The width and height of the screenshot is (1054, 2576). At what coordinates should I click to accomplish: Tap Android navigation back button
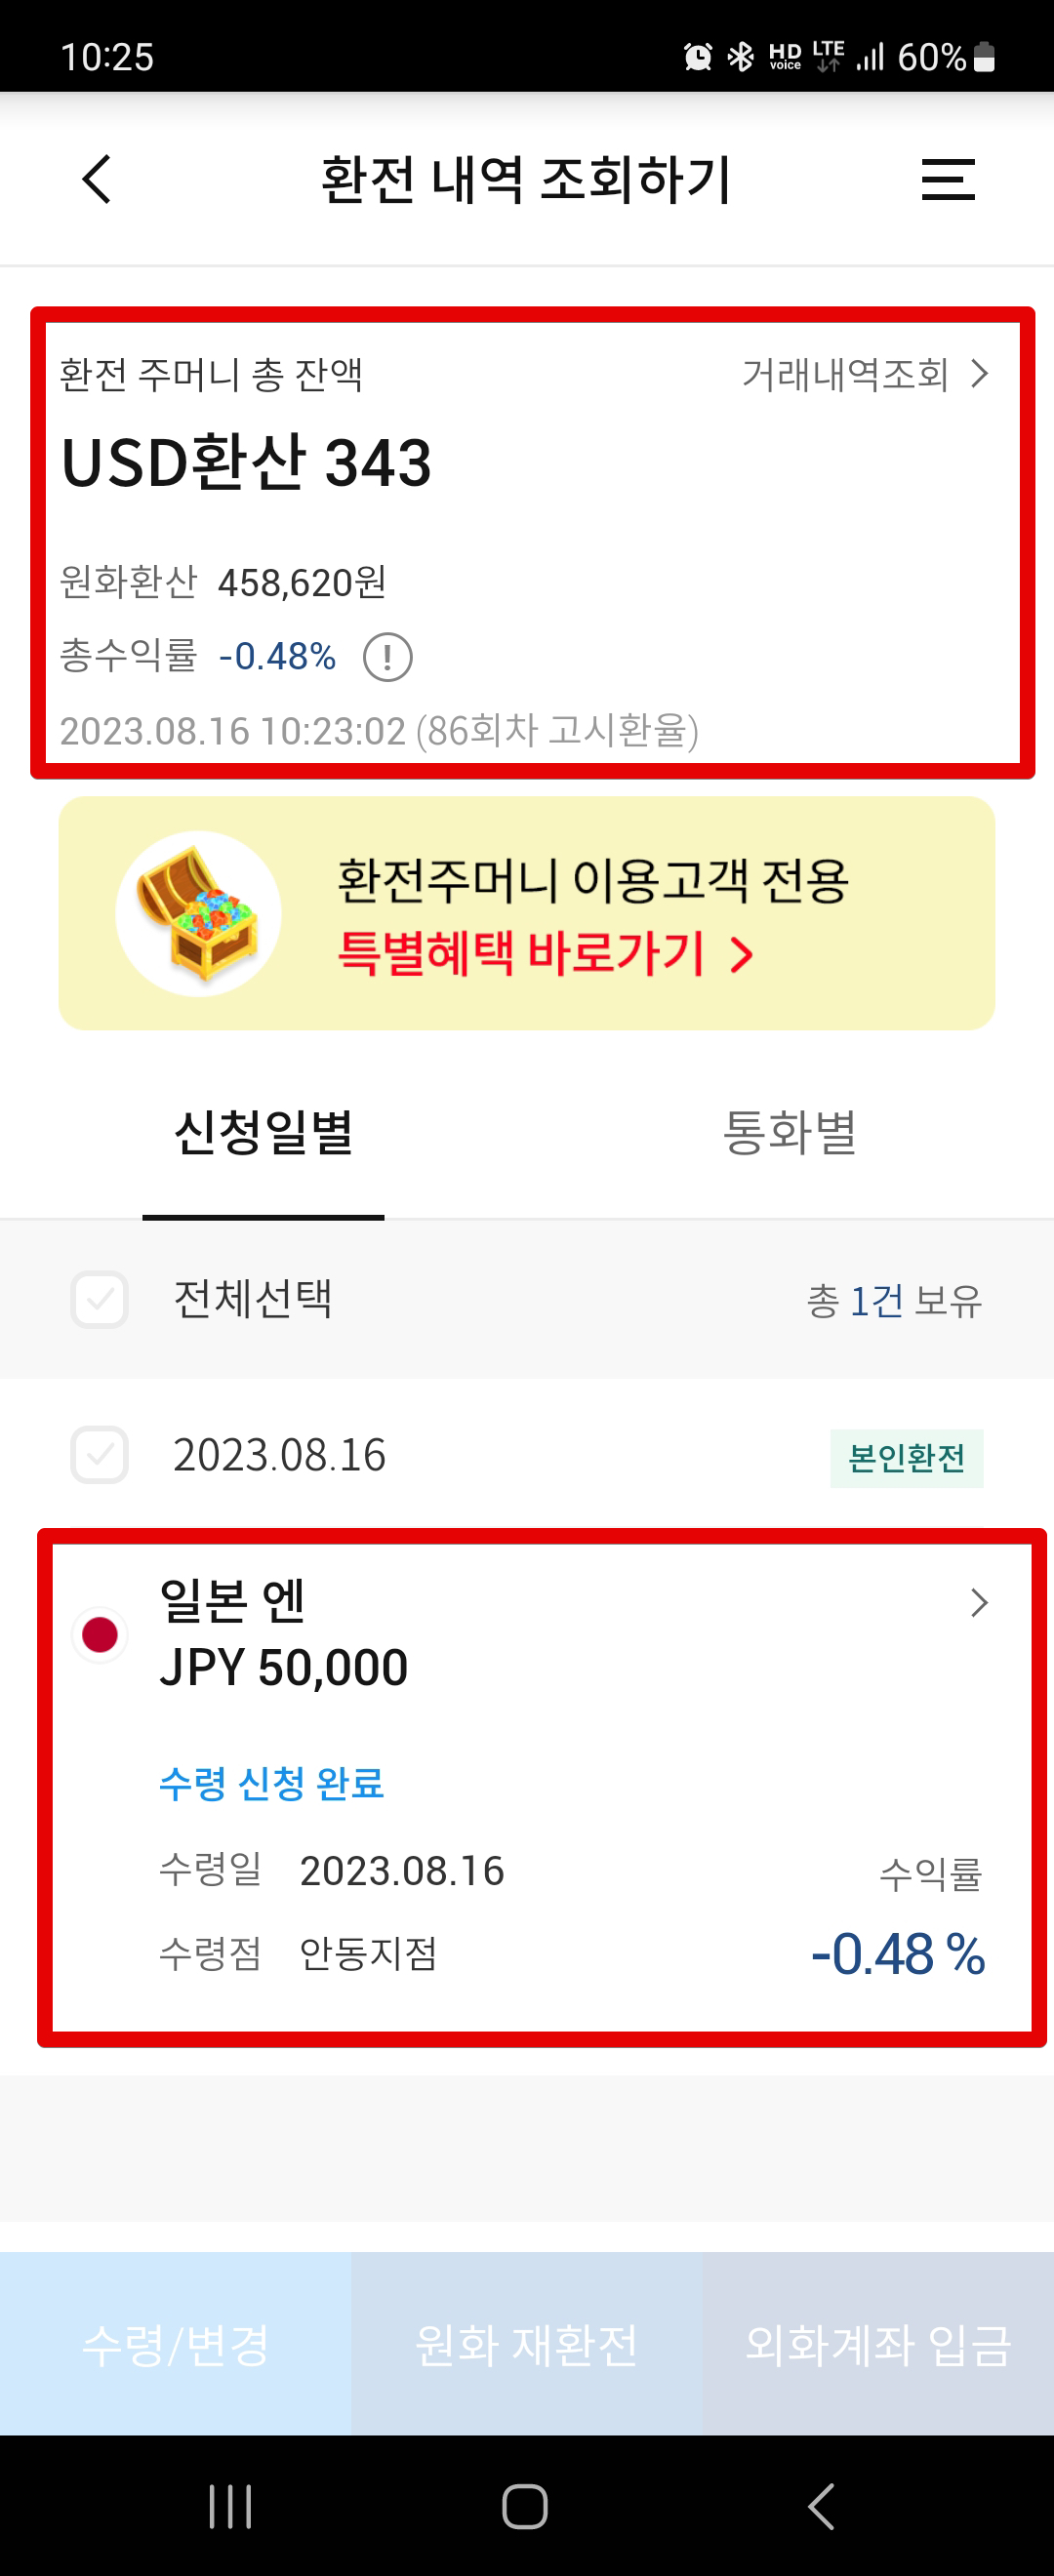tap(821, 2506)
